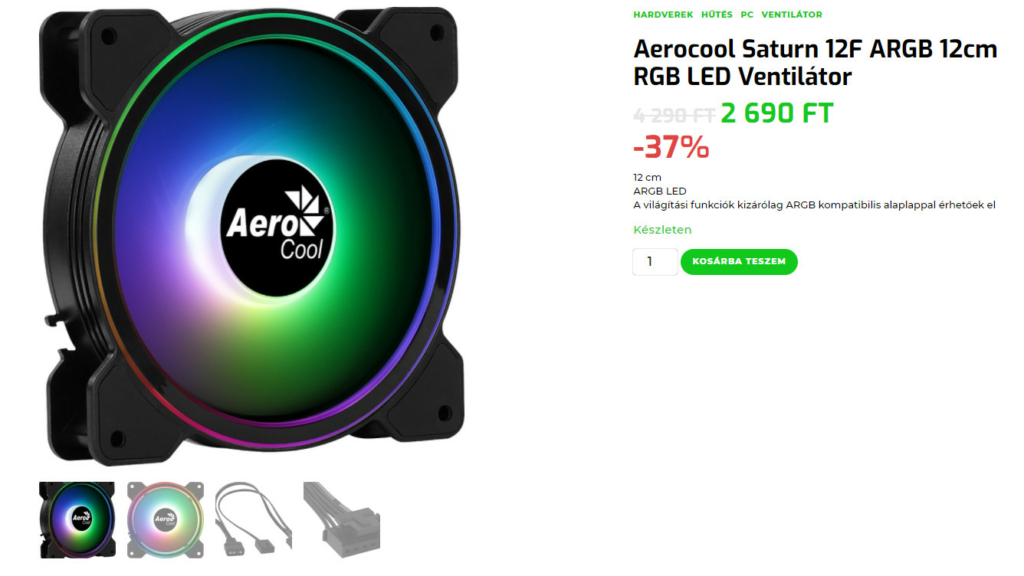Focus the quantity input field showing 1

[655, 262]
